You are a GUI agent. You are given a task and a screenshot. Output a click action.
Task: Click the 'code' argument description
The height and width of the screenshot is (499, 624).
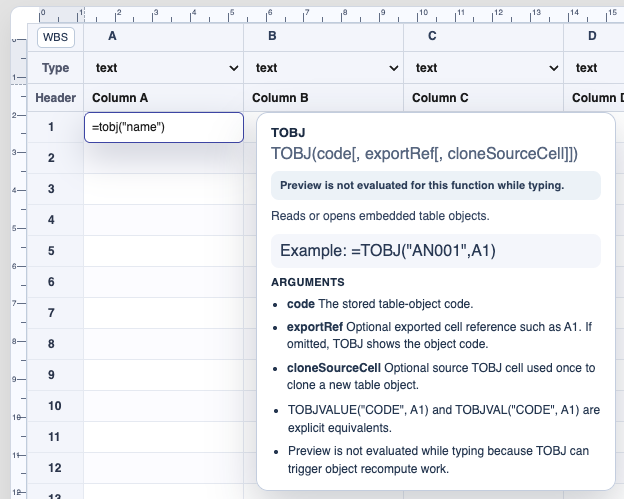pyautogui.click(x=380, y=304)
